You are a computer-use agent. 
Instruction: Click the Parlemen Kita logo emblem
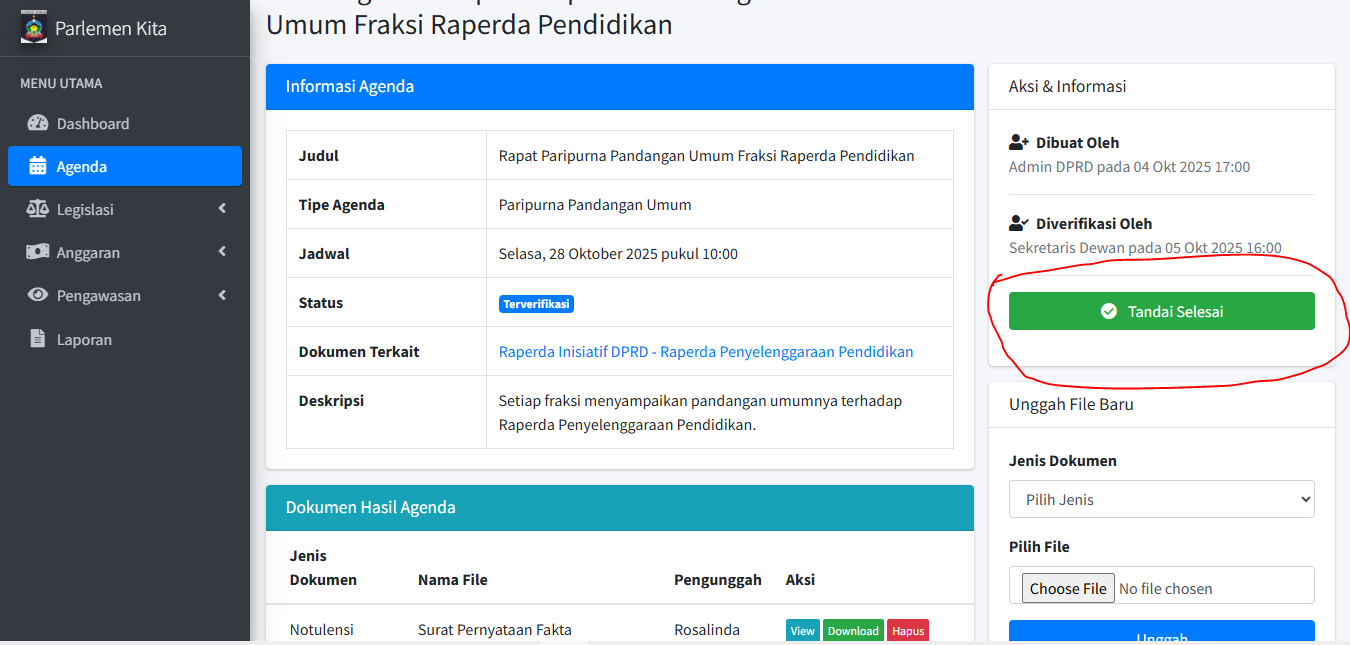34,27
